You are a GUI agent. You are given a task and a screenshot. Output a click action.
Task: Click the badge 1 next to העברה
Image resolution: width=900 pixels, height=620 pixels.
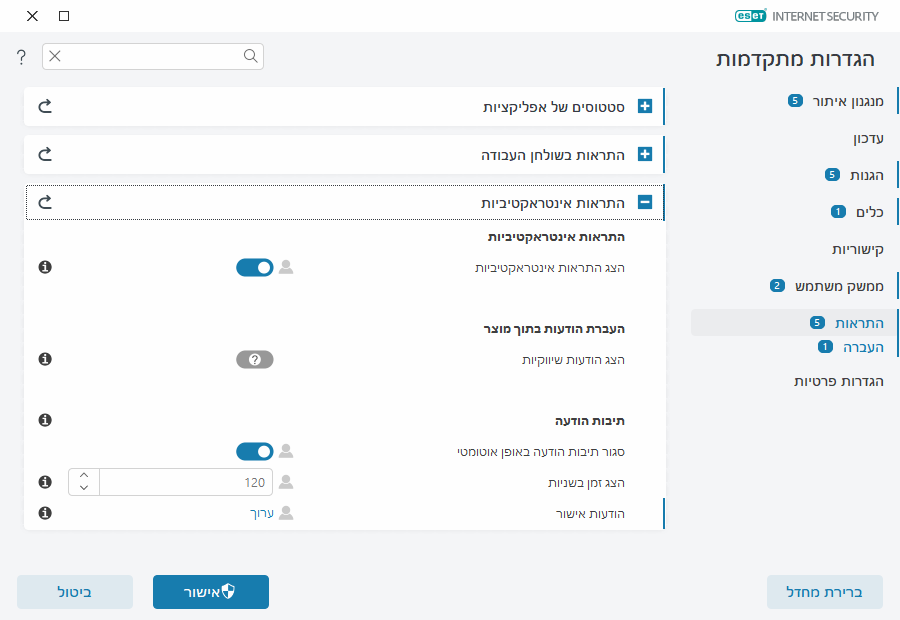click(x=825, y=347)
